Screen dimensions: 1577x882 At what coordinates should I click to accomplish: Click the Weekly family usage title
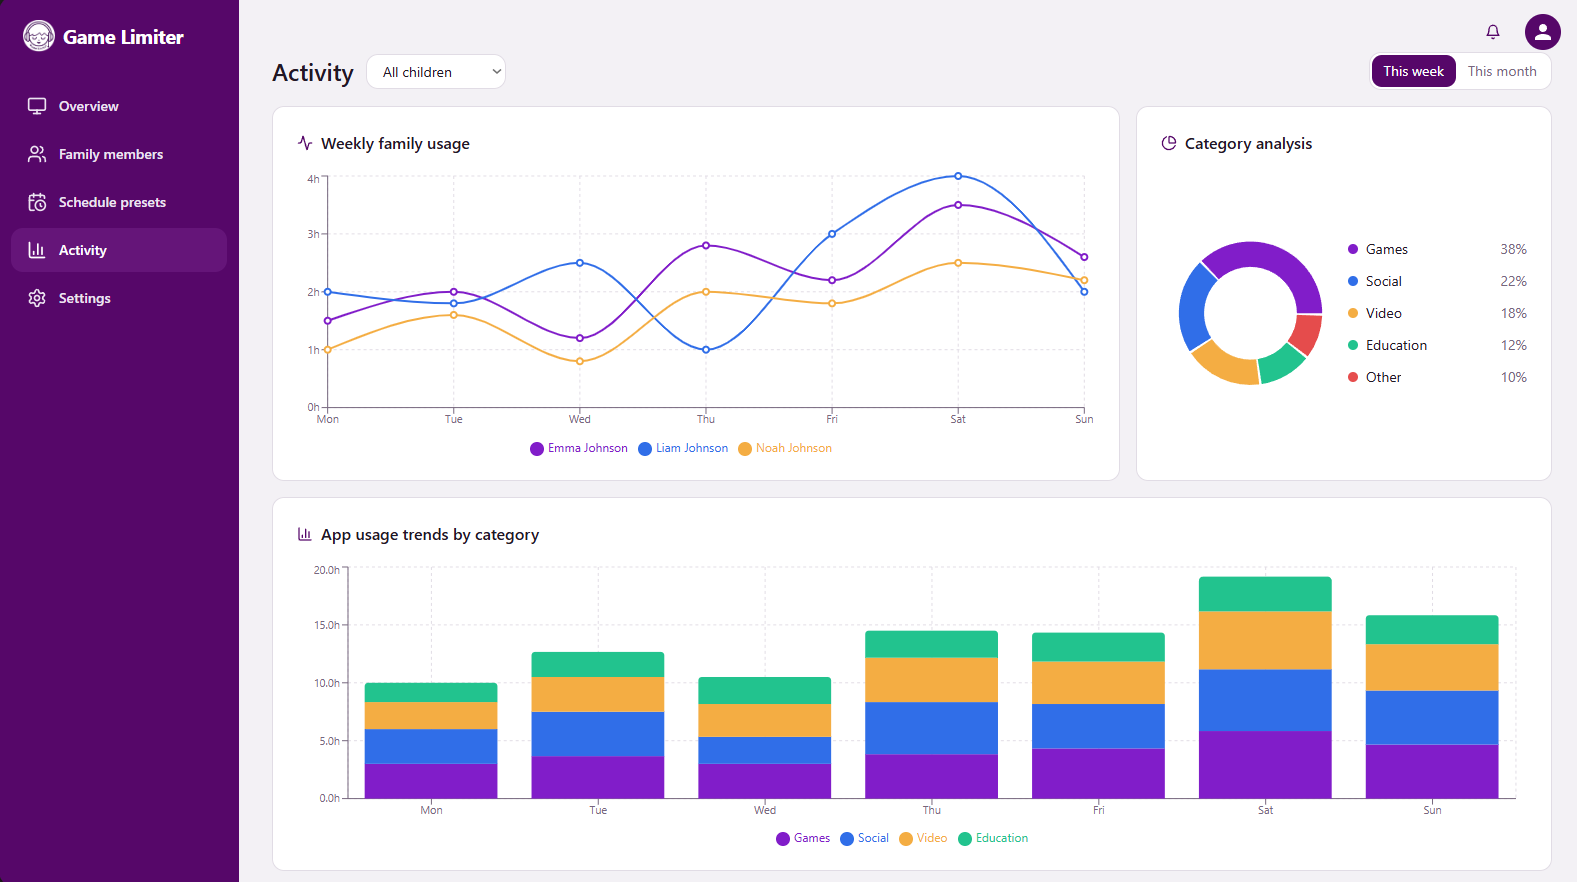pos(395,144)
